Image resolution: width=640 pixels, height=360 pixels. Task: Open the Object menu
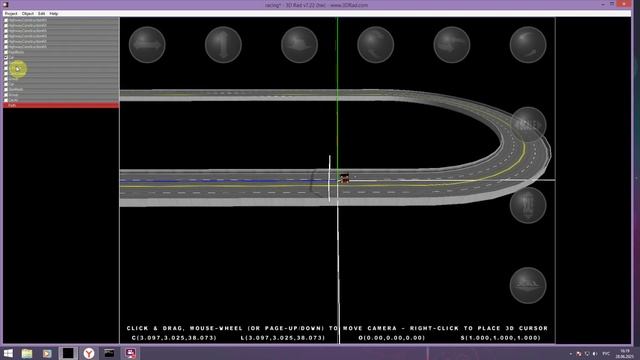click(28, 13)
